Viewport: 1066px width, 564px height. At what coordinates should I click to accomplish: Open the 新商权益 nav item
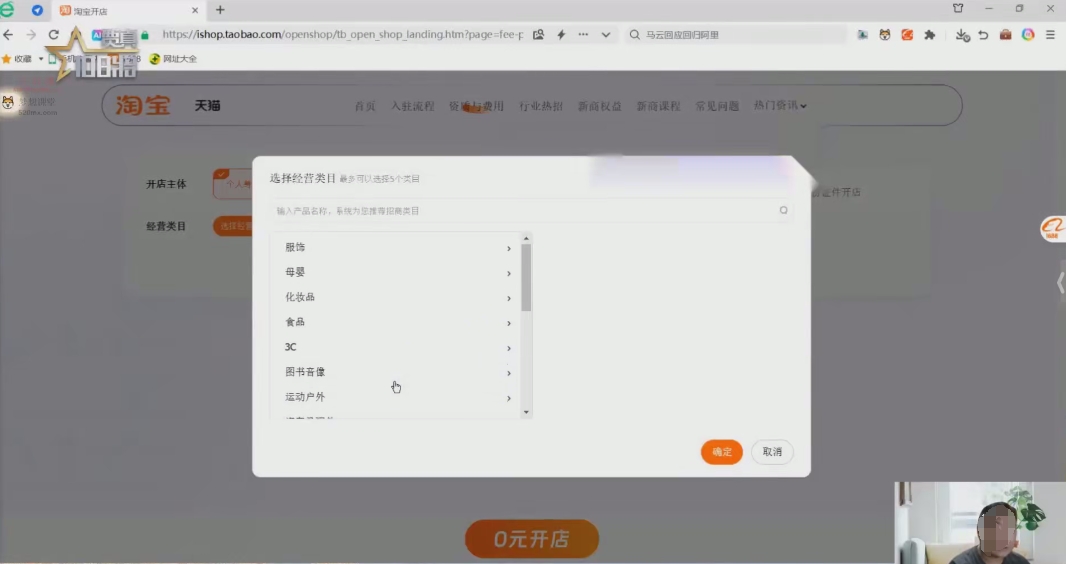(600, 106)
